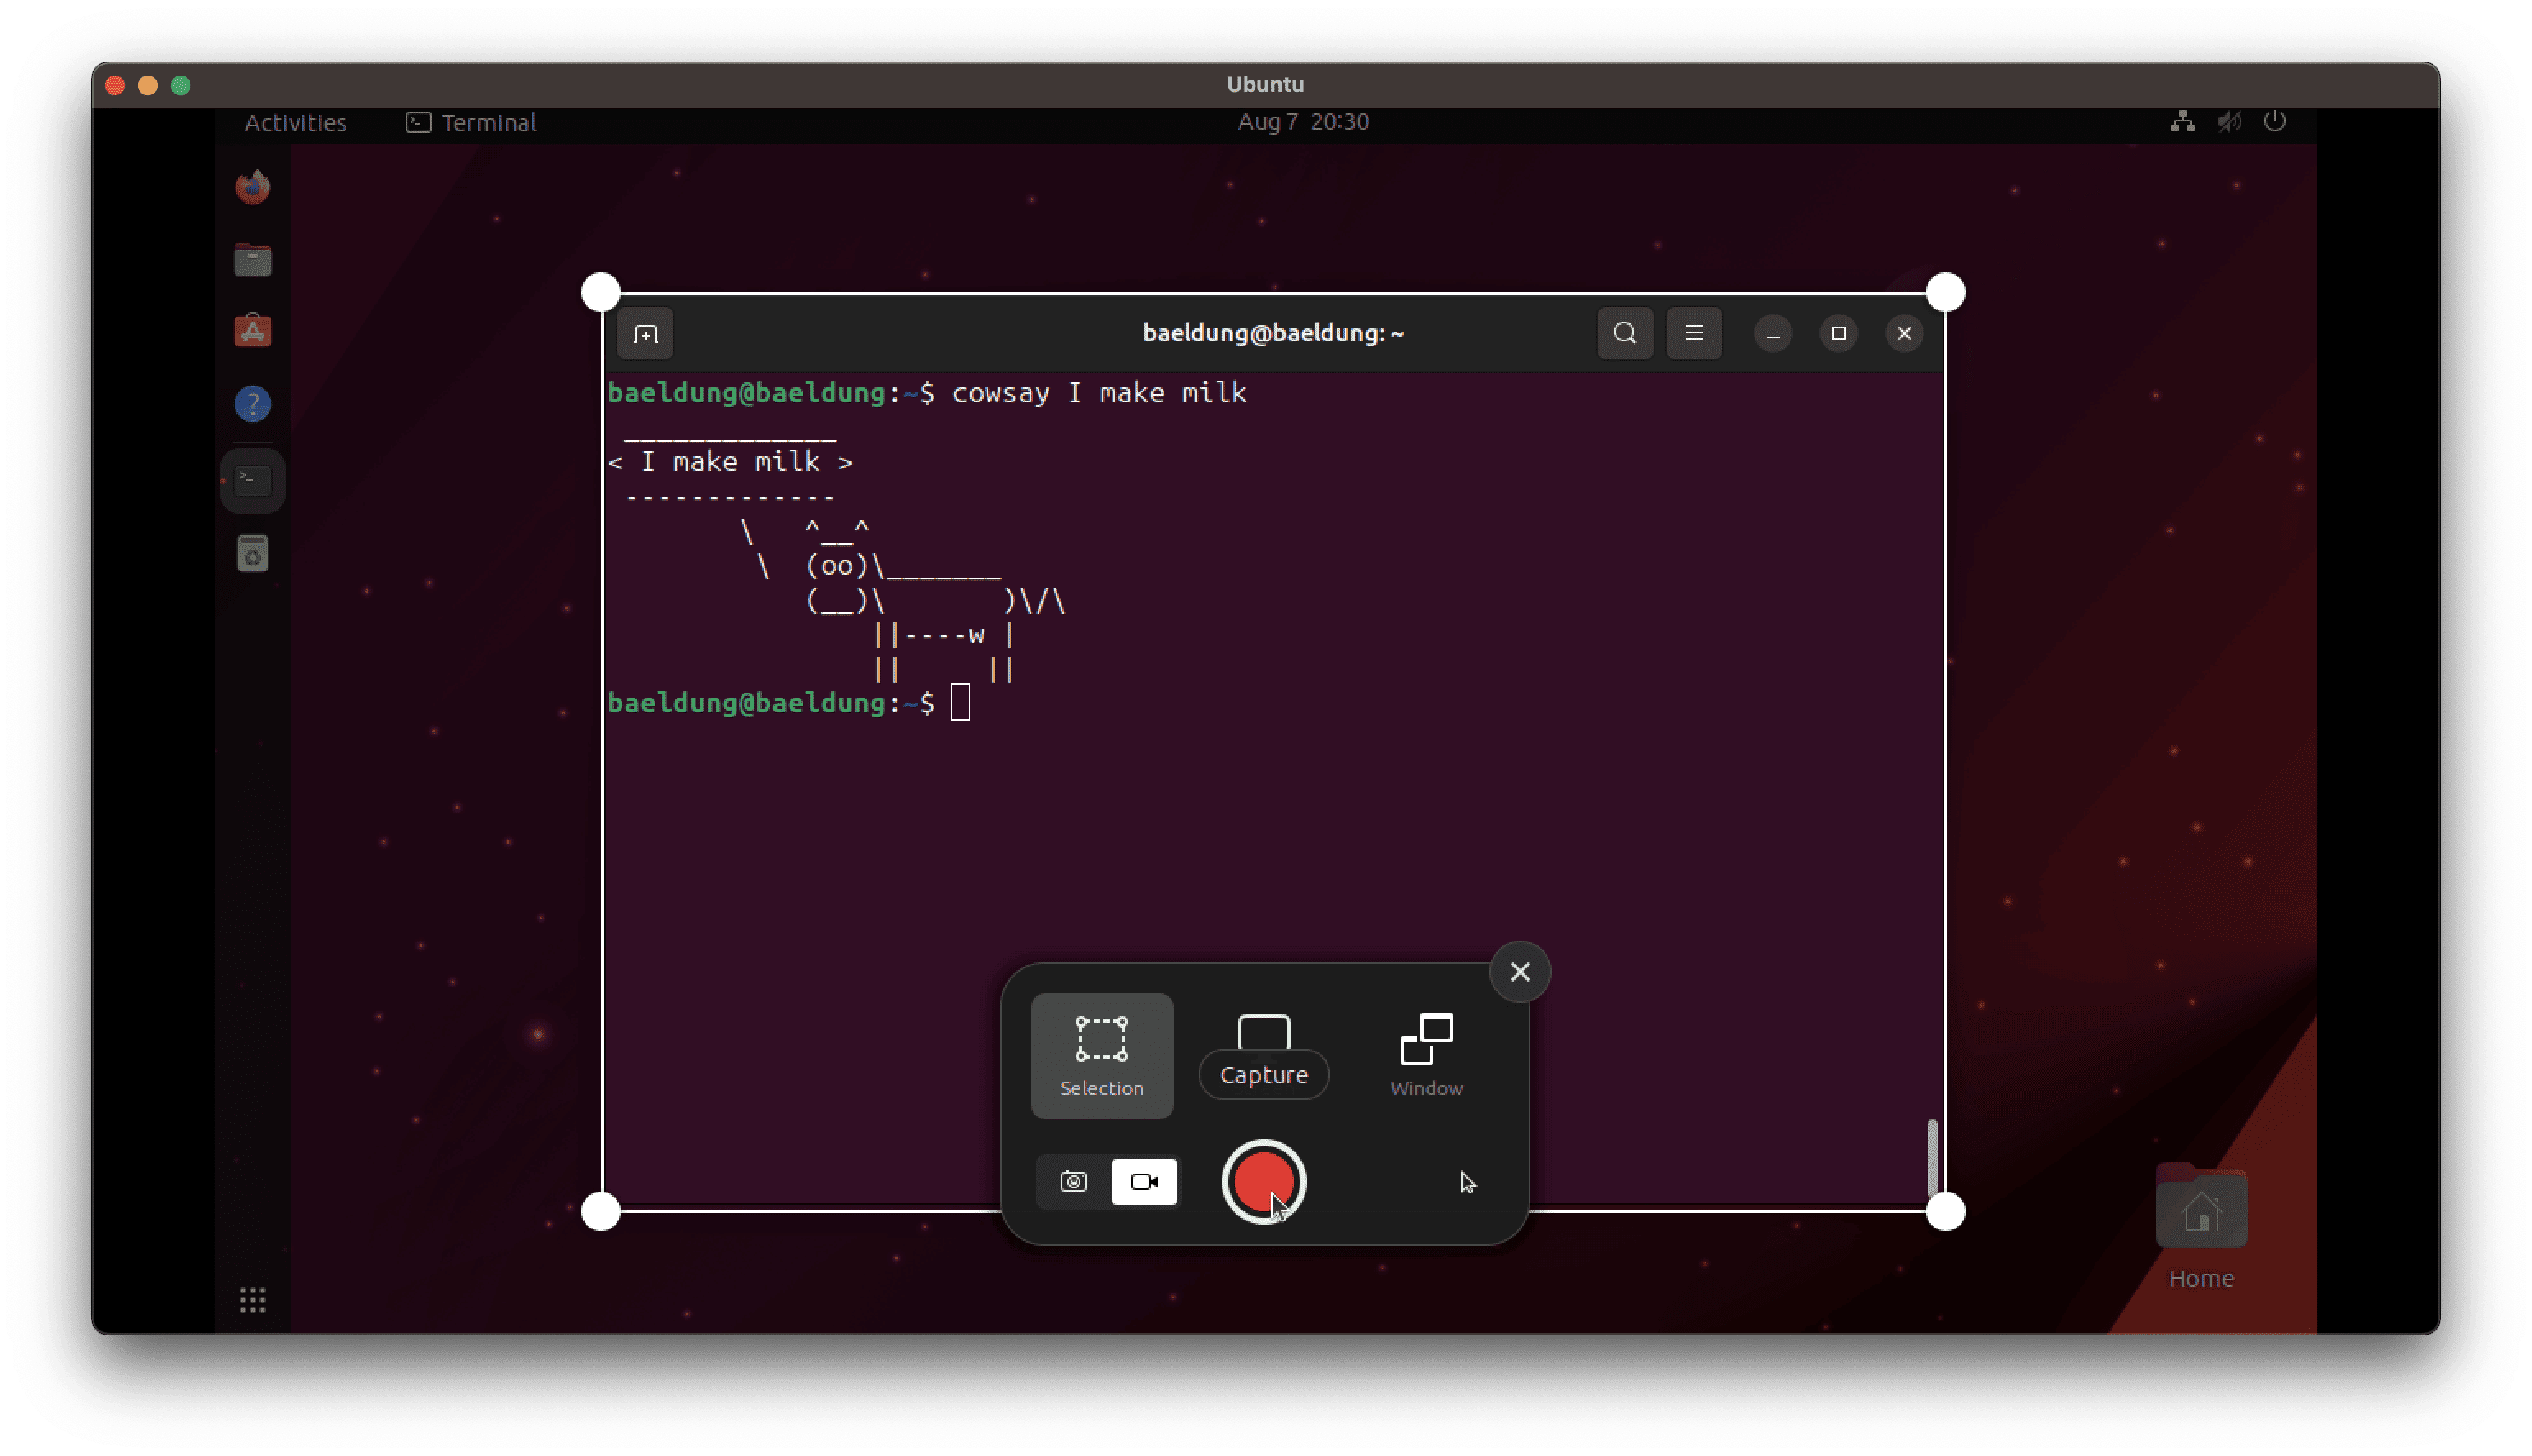Minimize the Ubuntu VM window
2532x1456 pixels.
pos(148,85)
